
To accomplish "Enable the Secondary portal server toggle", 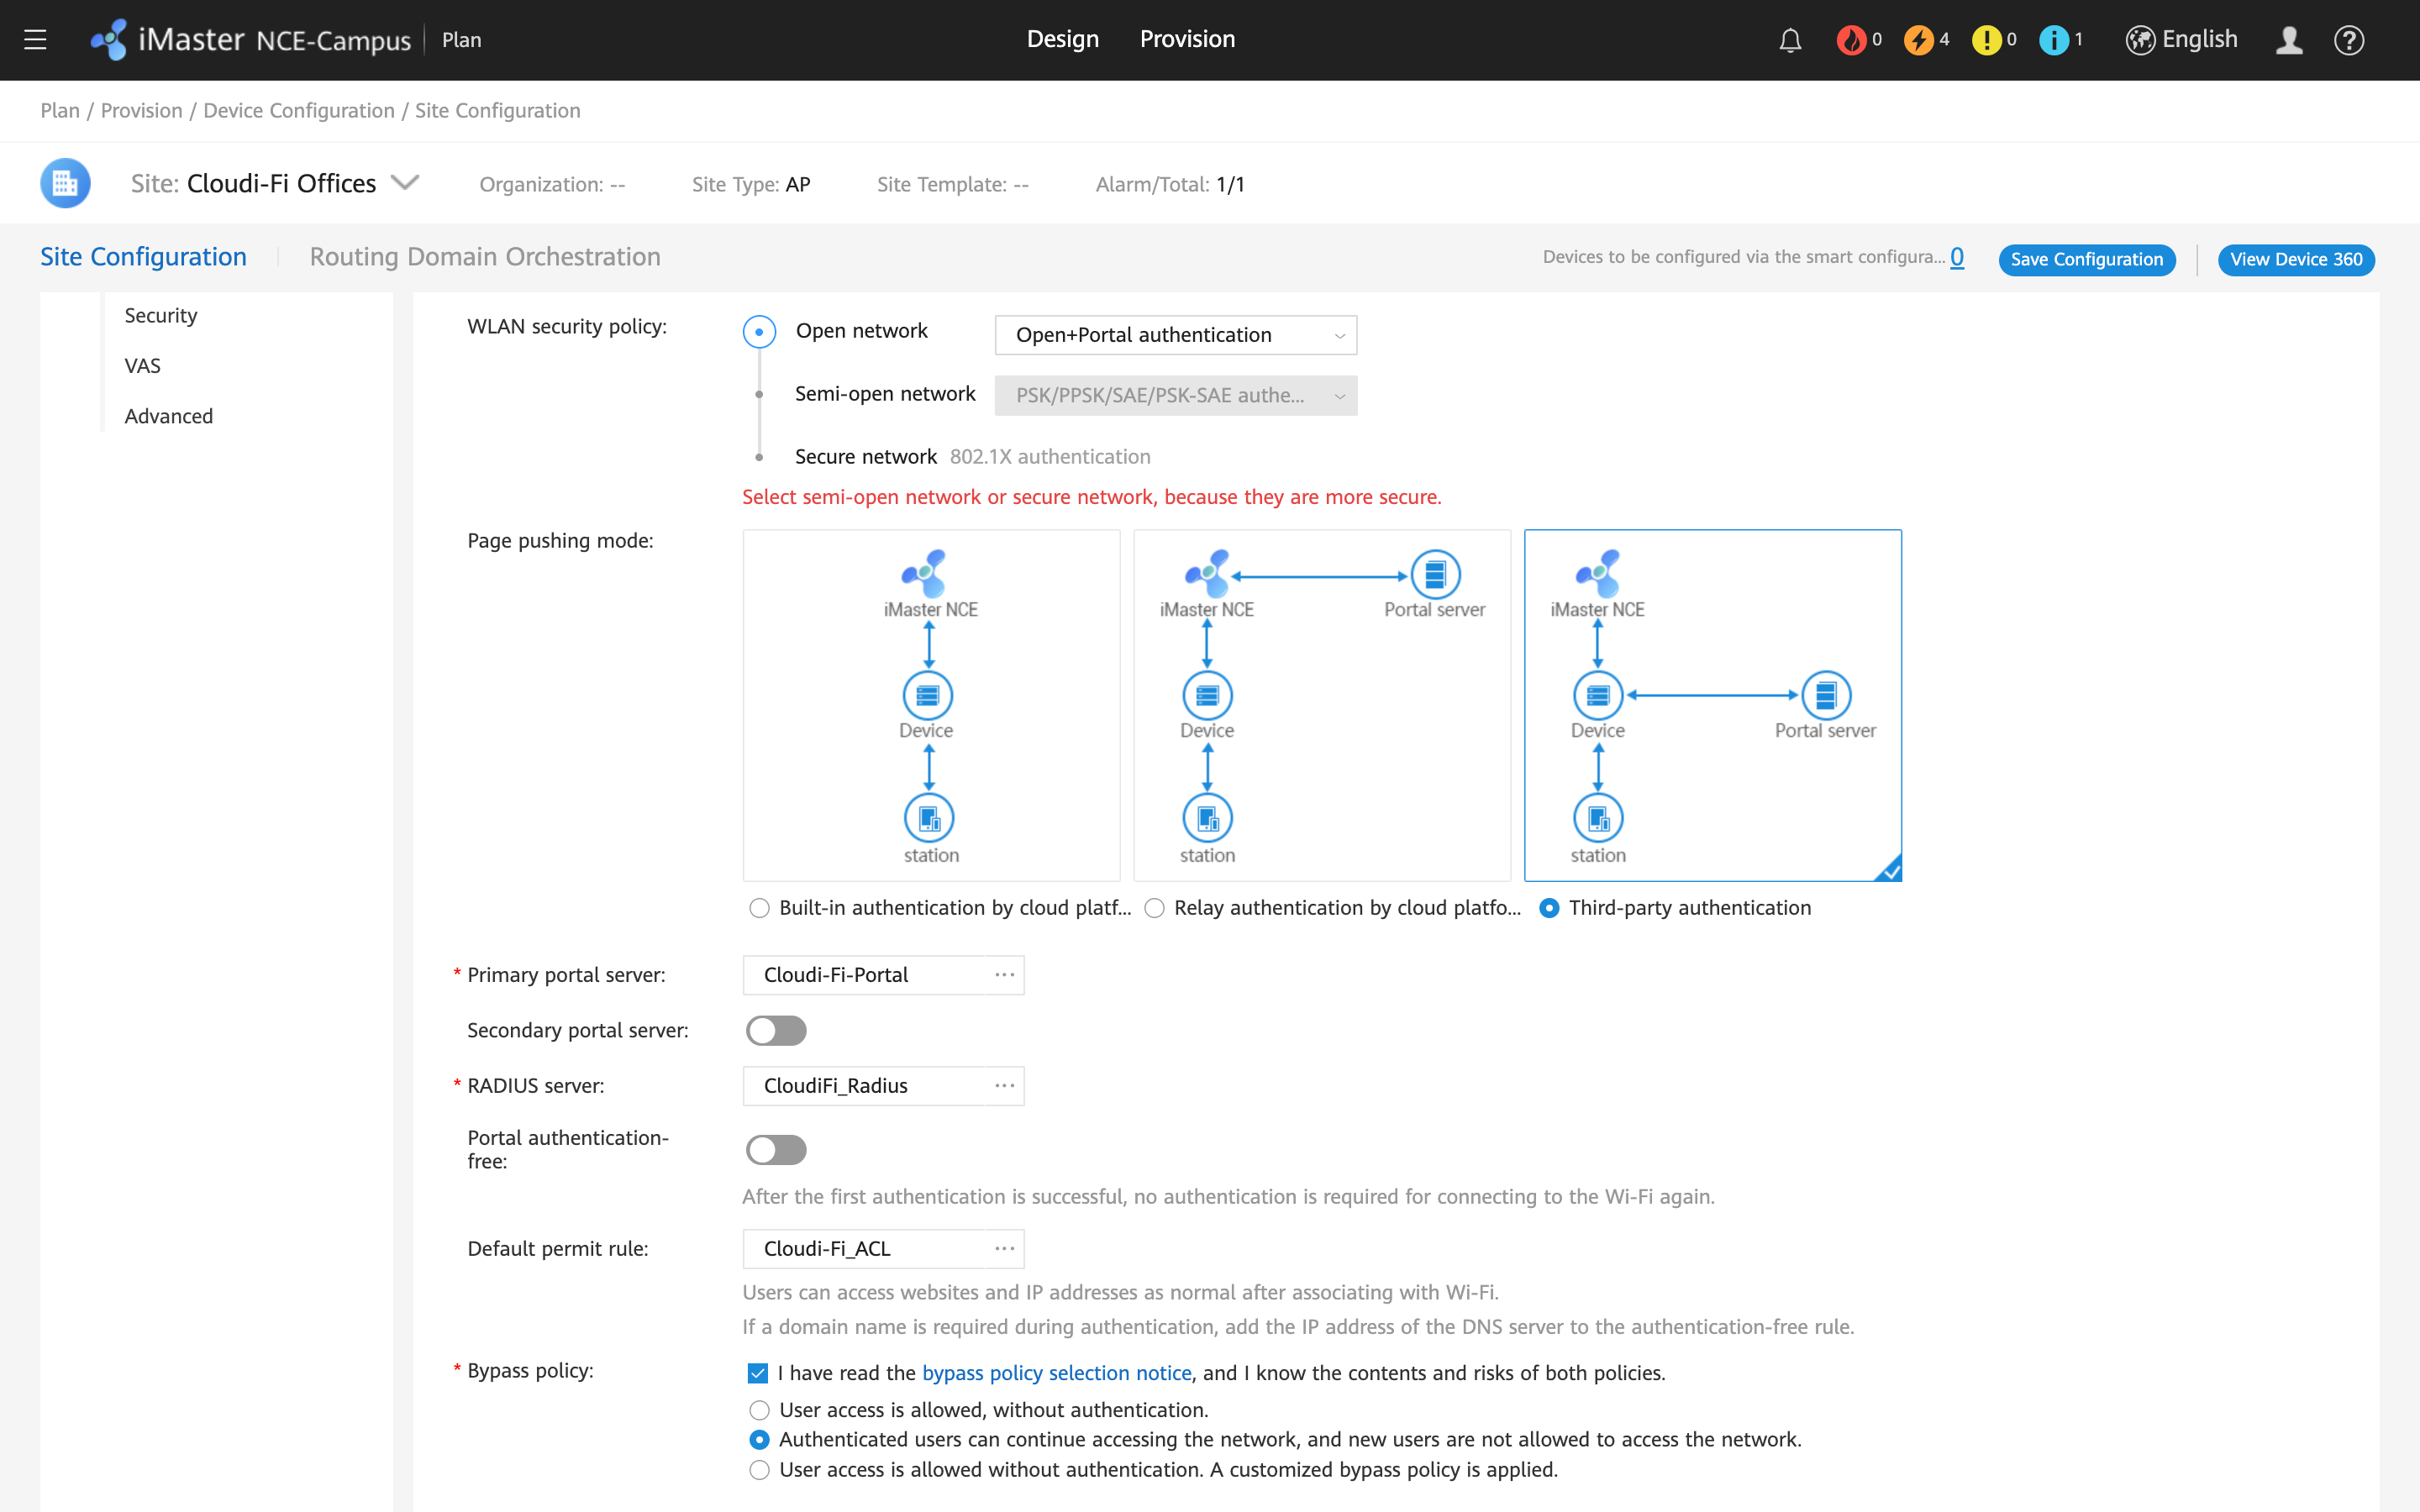I will 776,1030.
